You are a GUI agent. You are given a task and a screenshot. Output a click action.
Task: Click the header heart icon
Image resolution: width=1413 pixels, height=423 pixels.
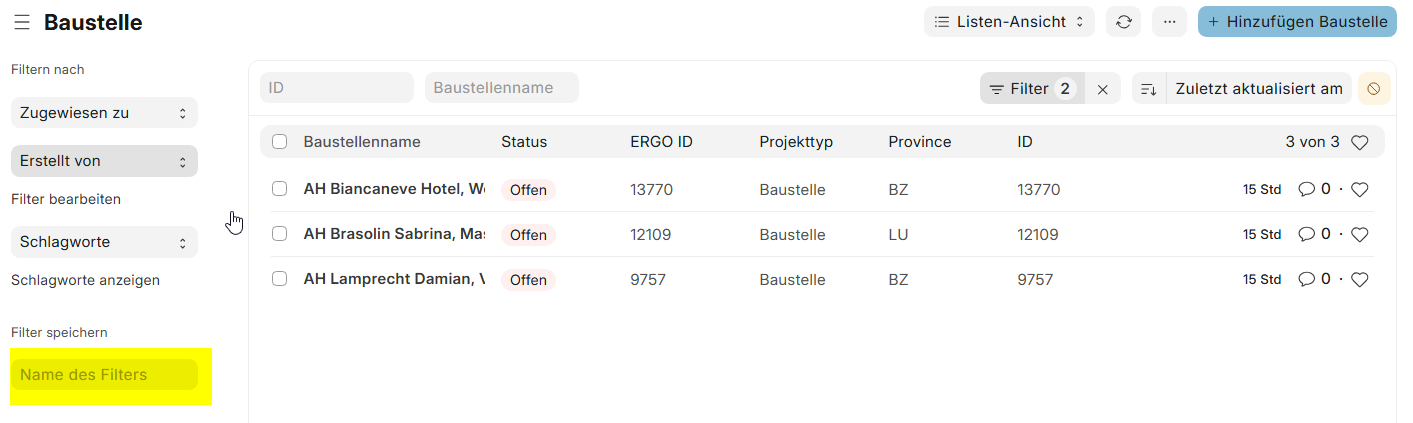[x=1359, y=143]
